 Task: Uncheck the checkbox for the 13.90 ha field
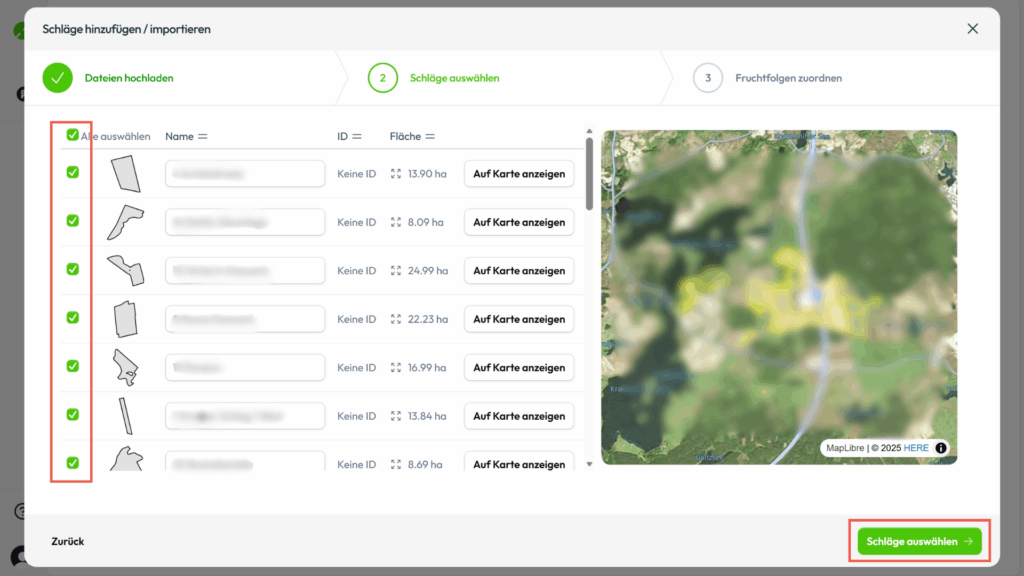pos(72,172)
